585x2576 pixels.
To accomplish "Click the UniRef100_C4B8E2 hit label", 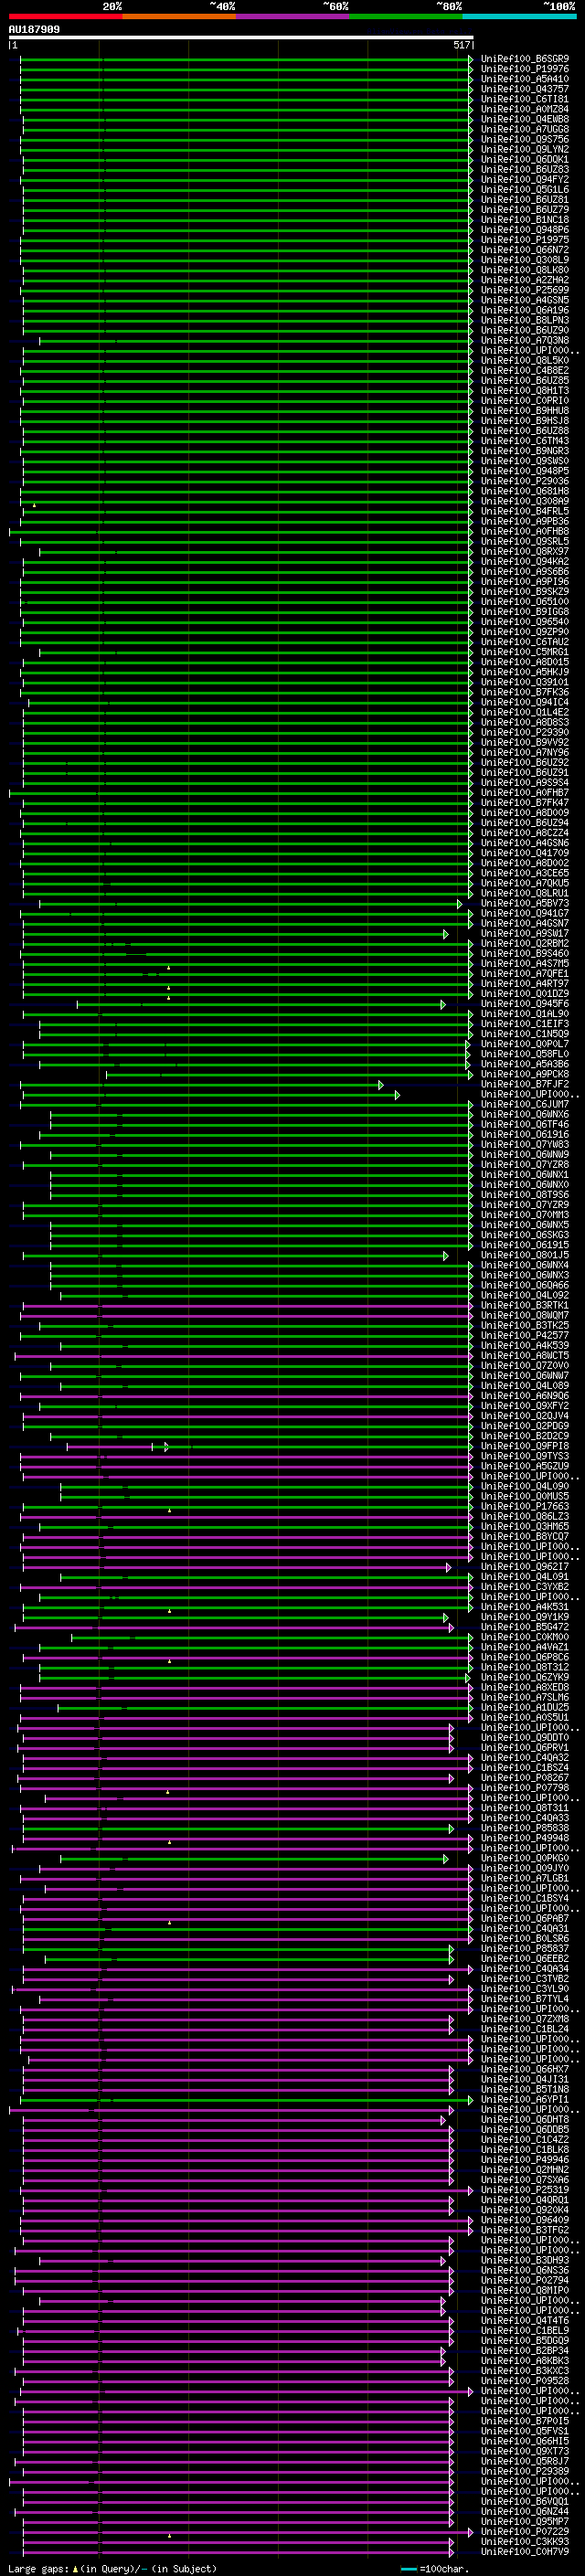I will click(525, 370).
